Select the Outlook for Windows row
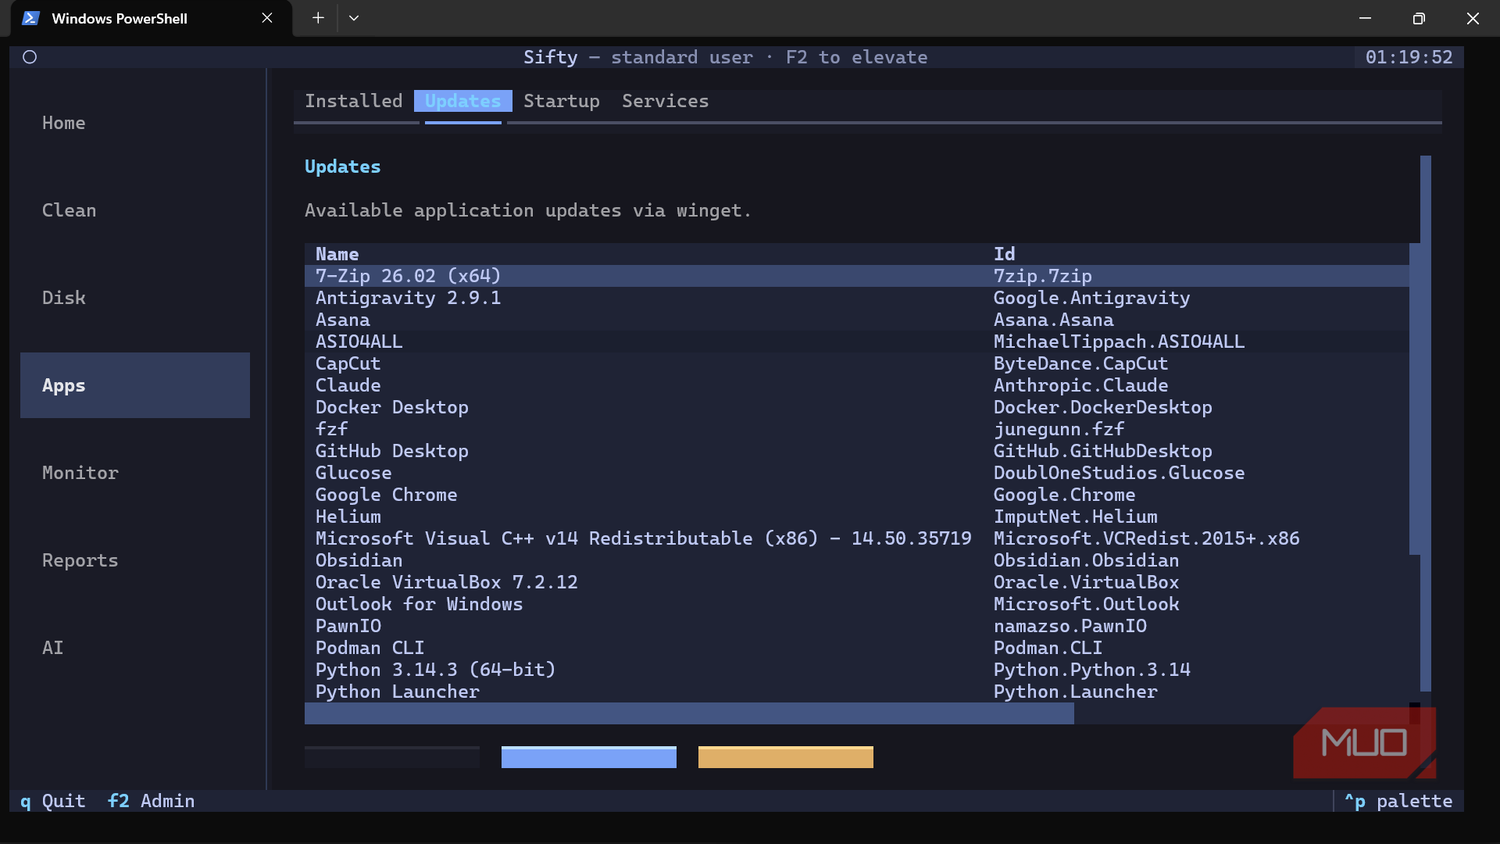Image resolution: width=1500 pixels, height=844 pixels. 857,604
